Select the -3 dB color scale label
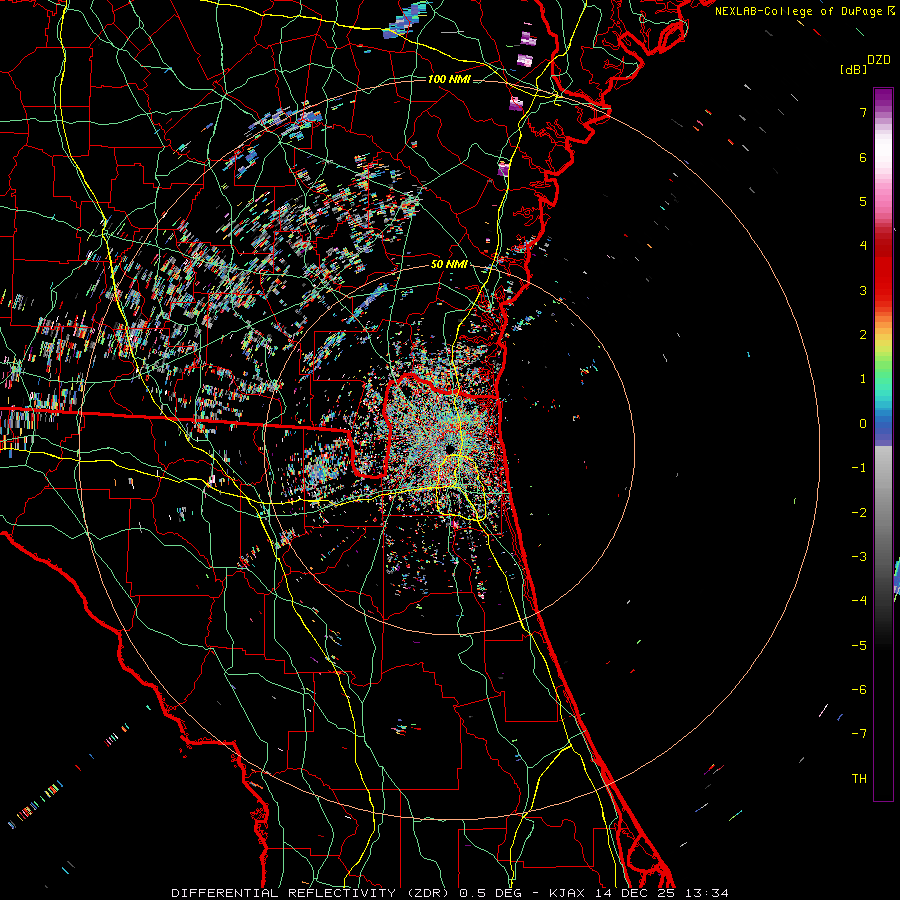Screen dimensions: 900x900 coord(859,557)
